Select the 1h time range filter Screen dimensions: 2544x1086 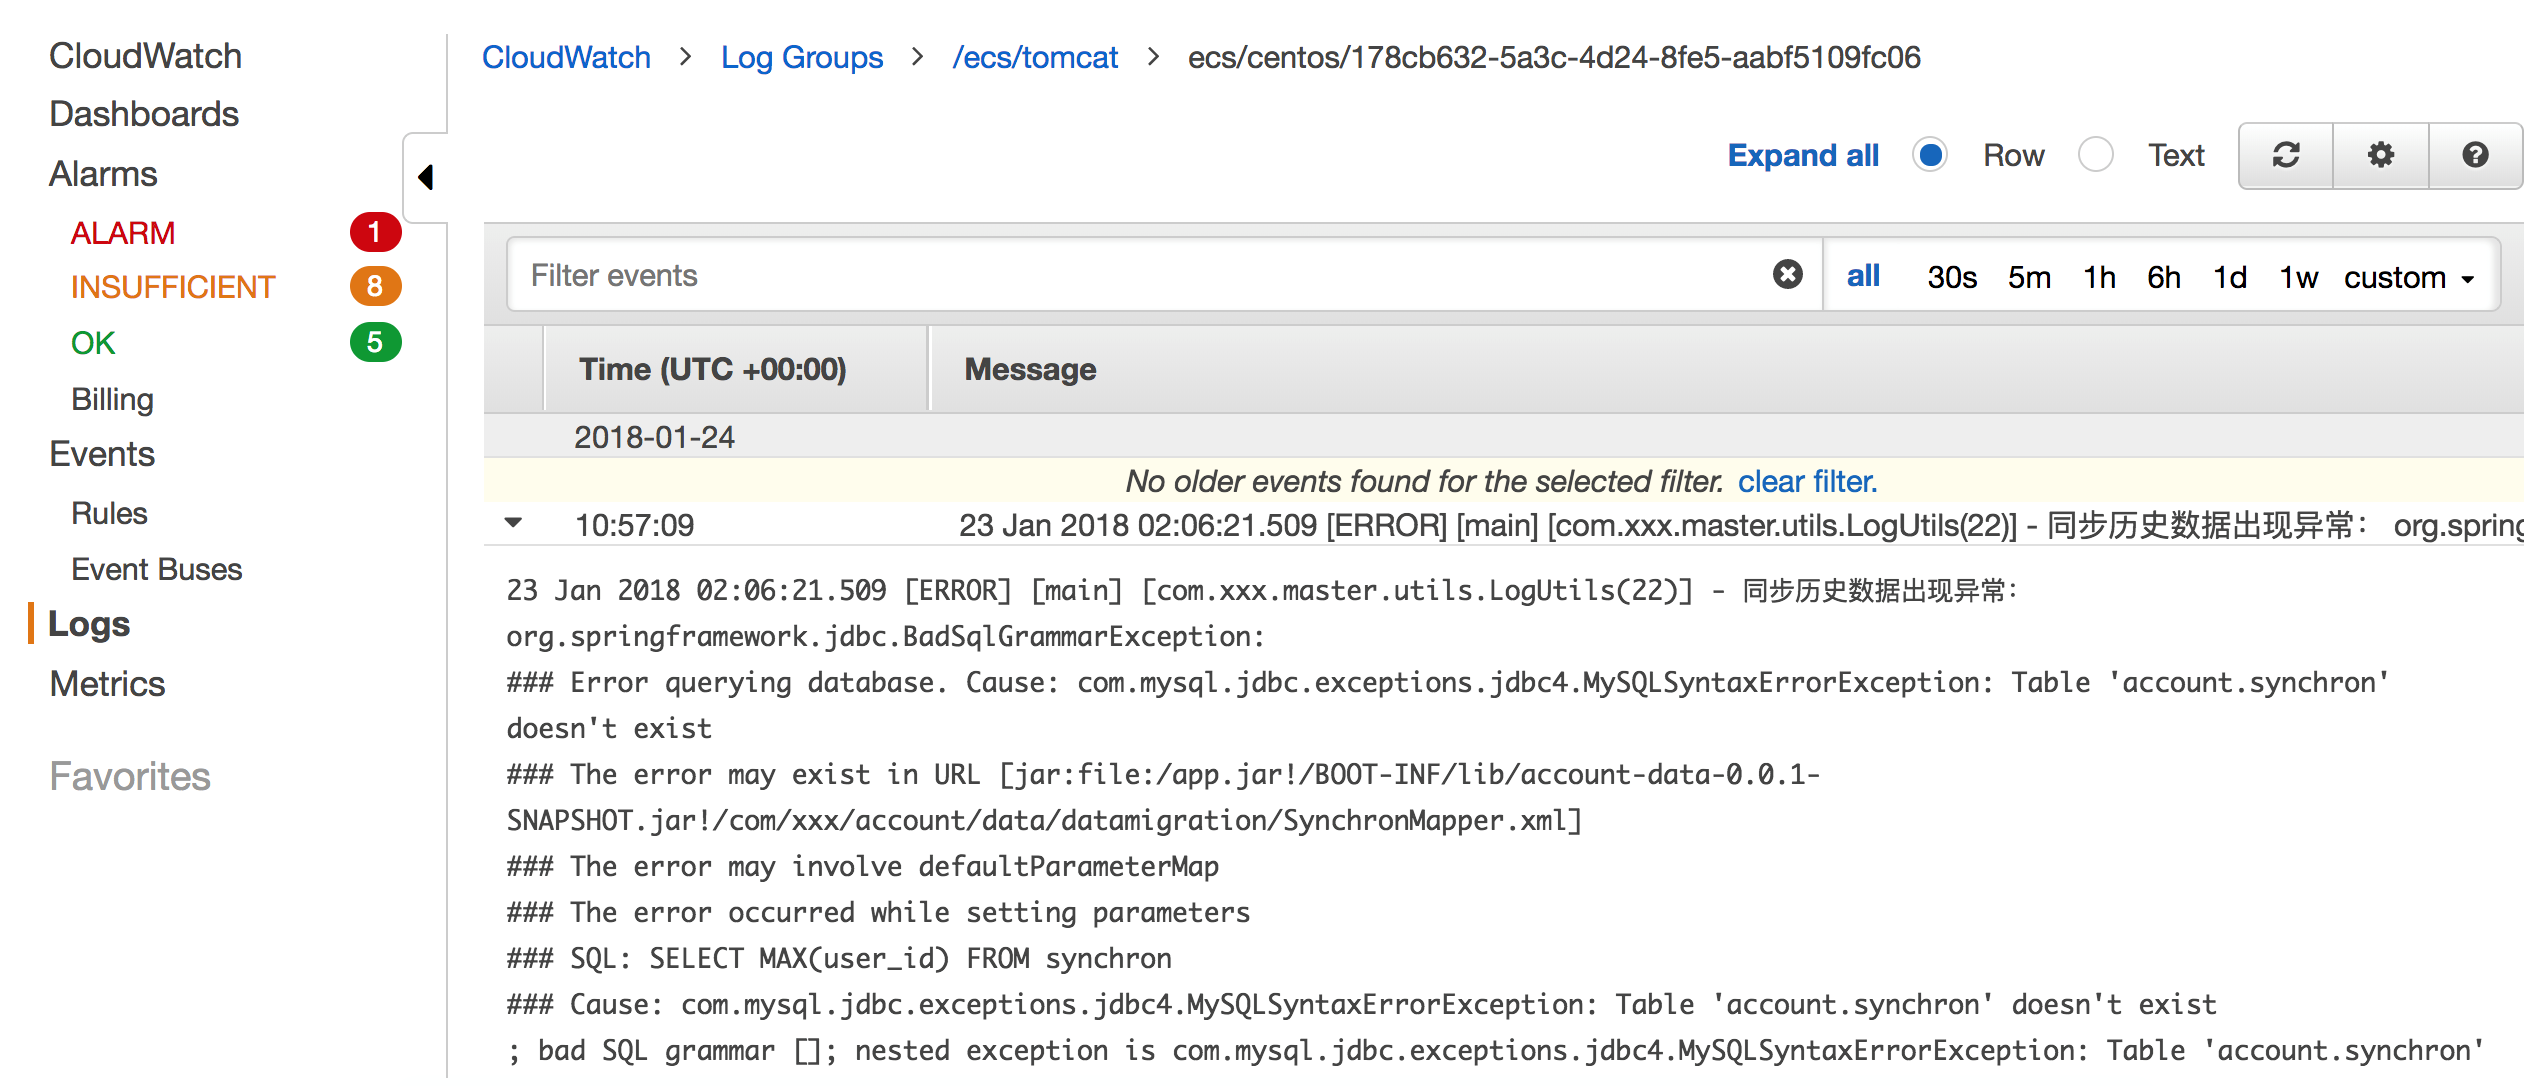(x=2099, y=277)
